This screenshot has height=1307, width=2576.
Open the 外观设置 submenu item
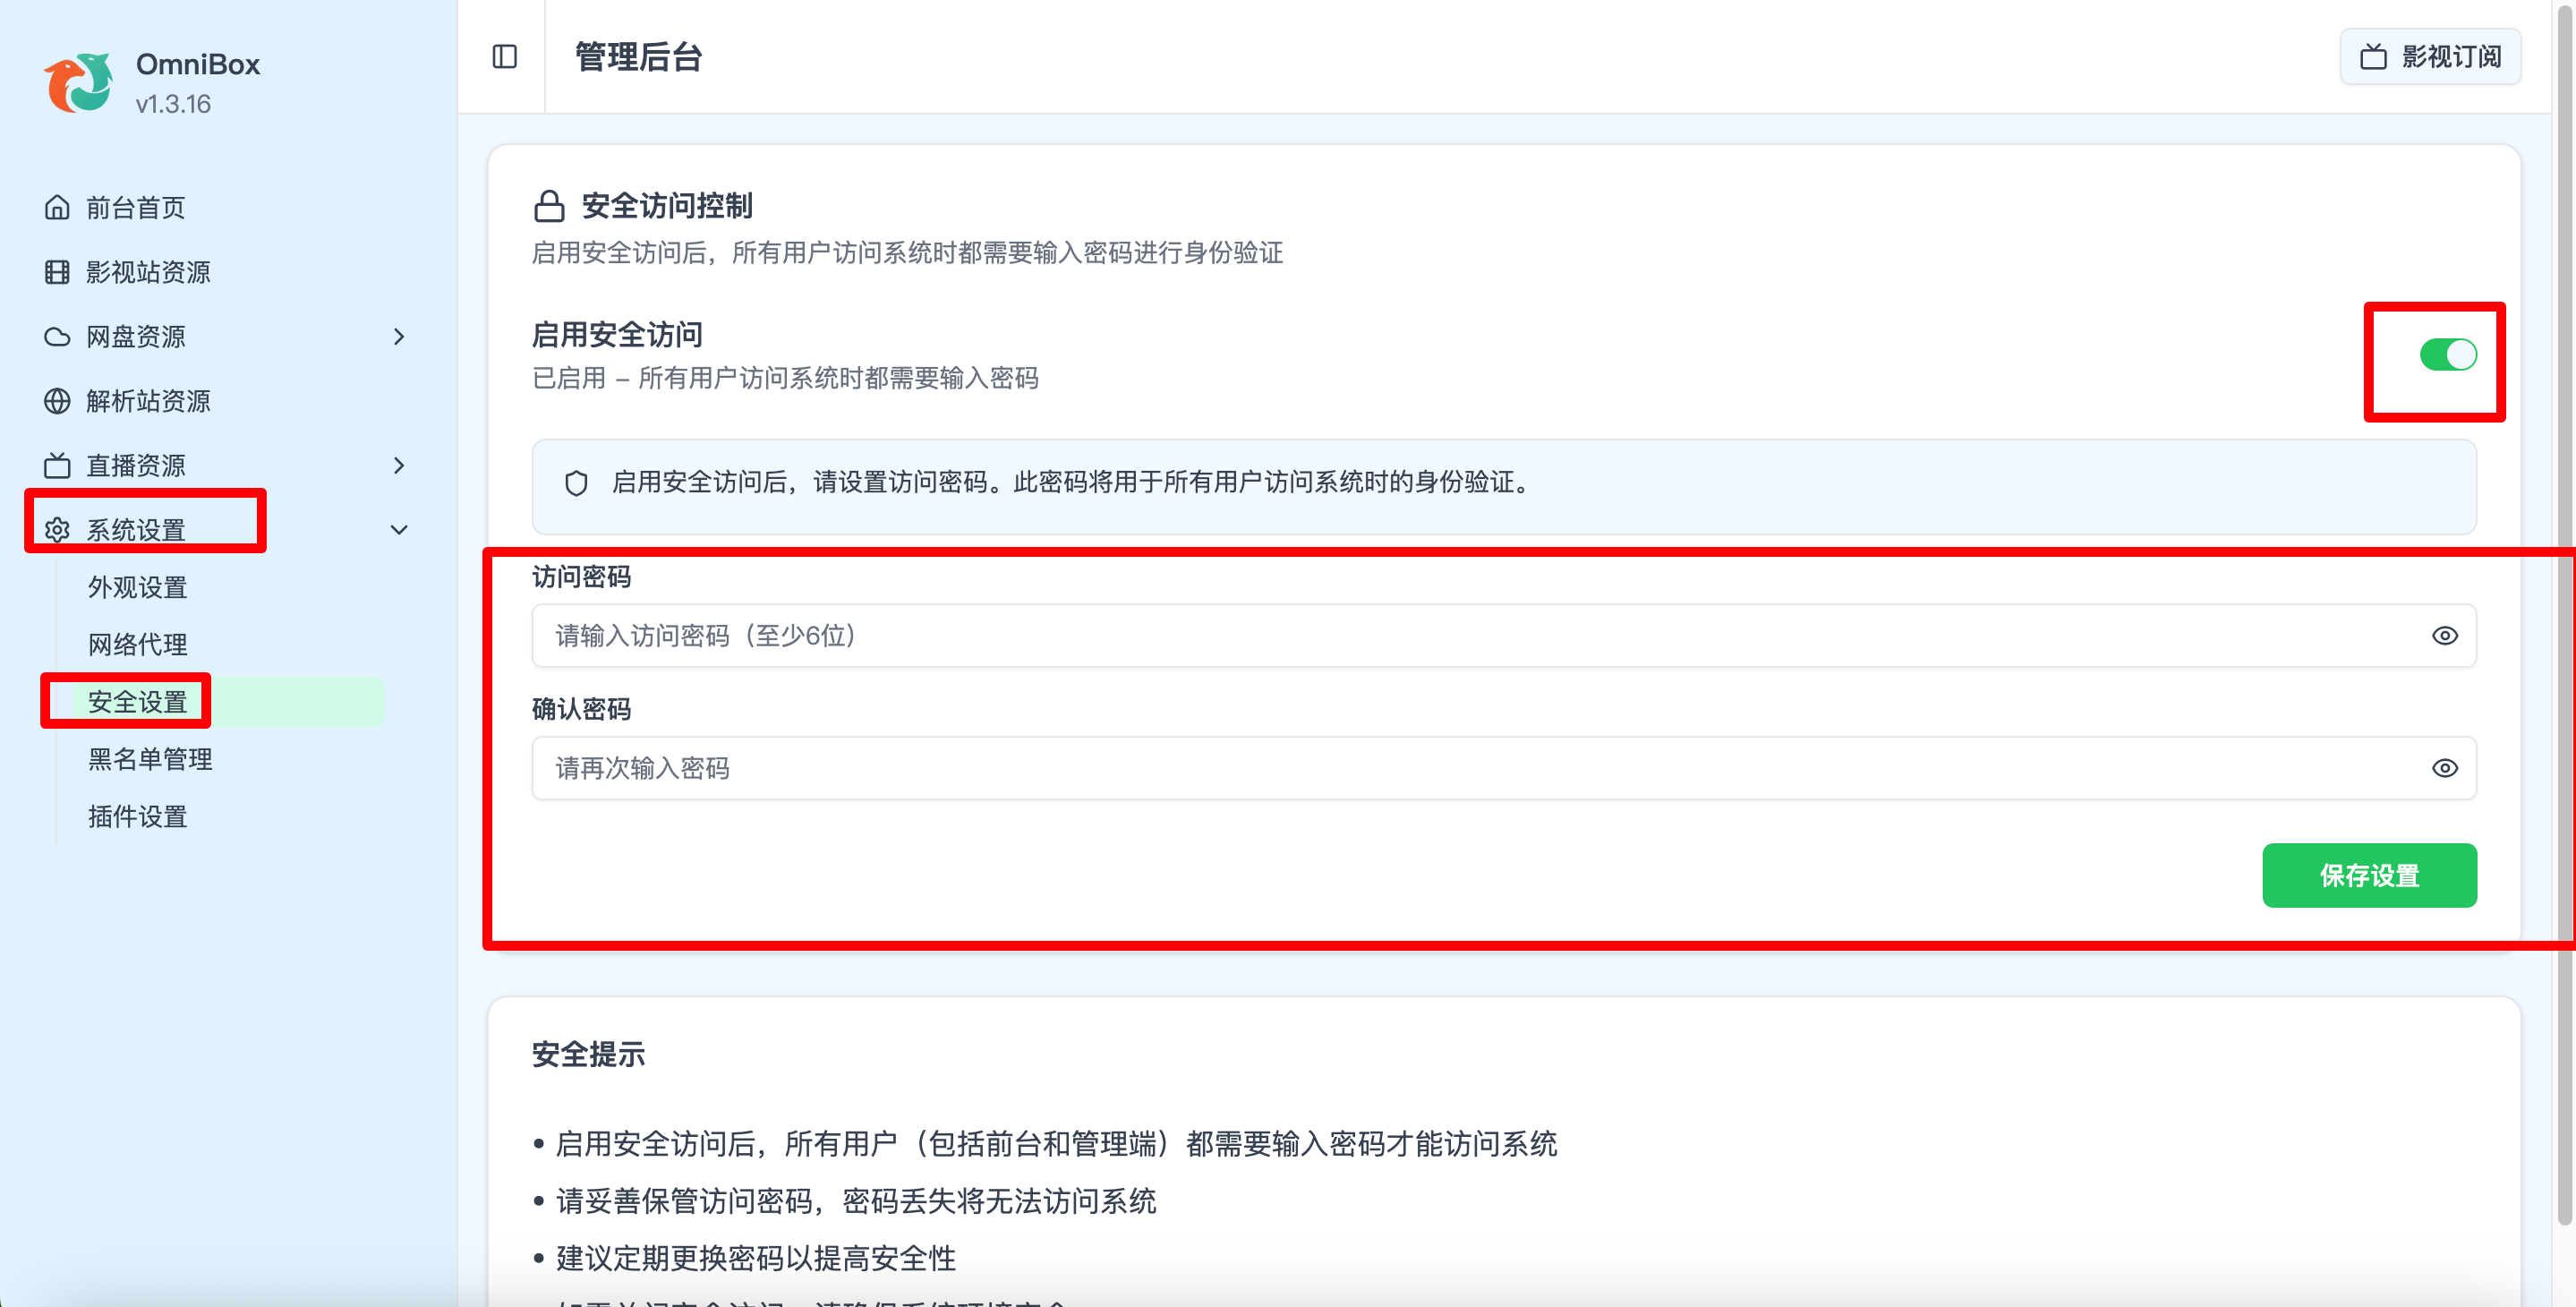pyautogui.click(x=138, y=587)
